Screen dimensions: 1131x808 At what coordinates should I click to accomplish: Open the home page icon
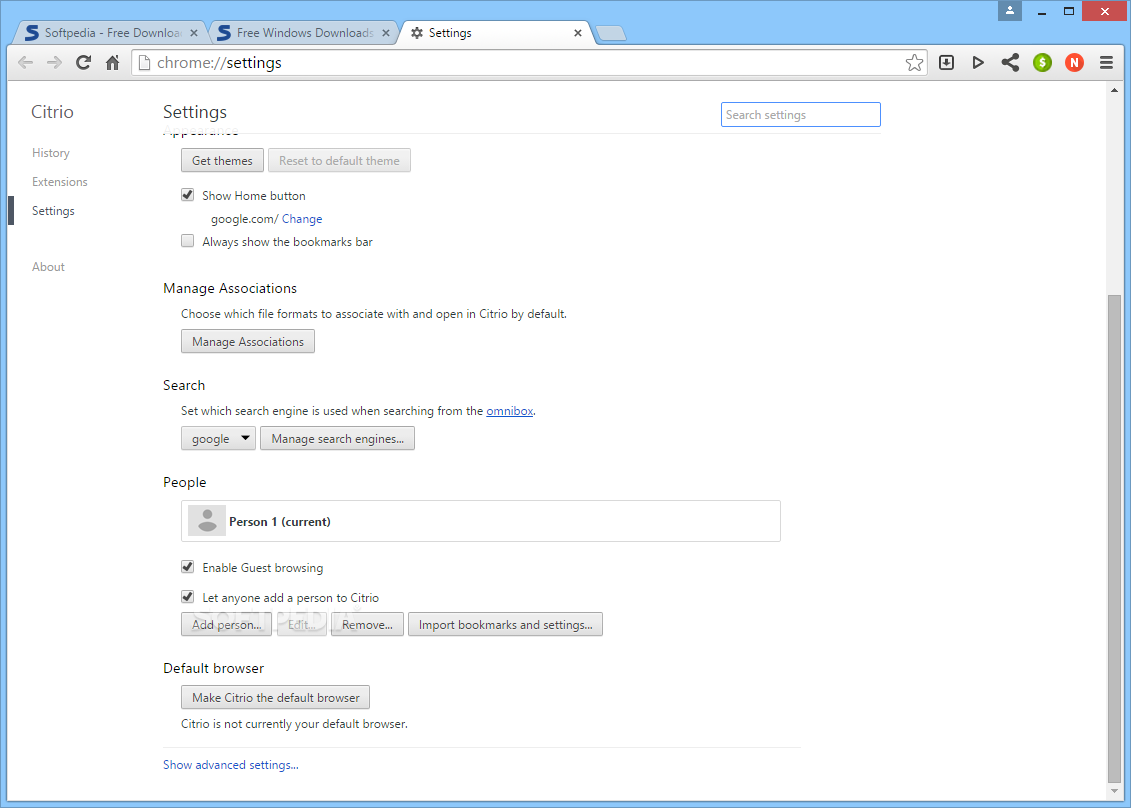113,63
